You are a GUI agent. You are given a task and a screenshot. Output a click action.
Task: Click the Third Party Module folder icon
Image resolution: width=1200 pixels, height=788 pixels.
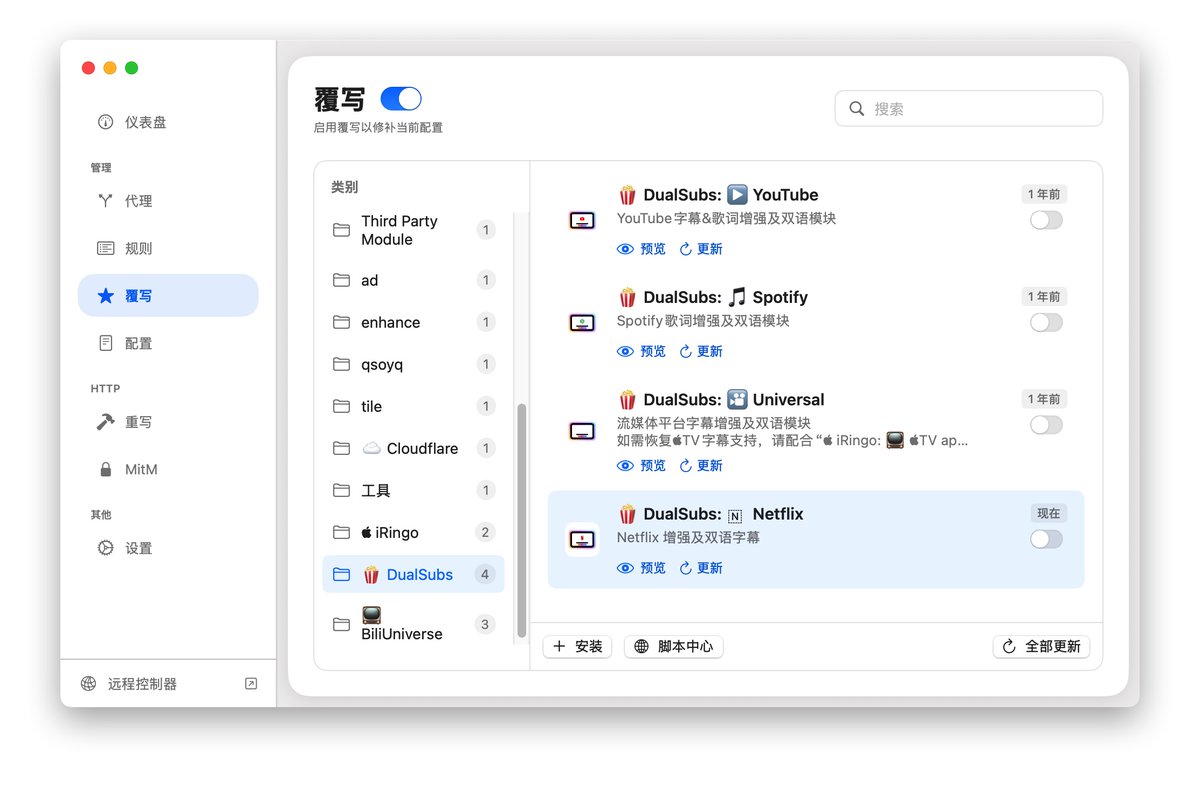tap(341, 230)
